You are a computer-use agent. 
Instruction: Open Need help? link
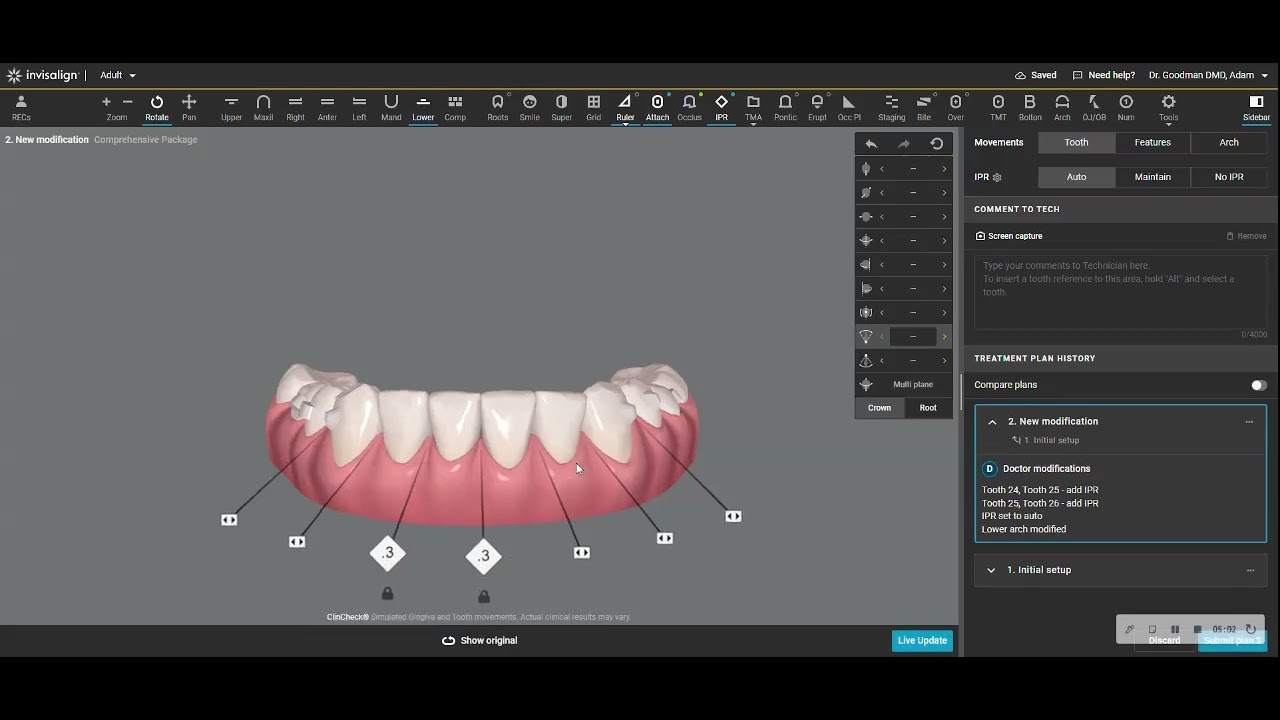pyautogui.click(x=1103, y=75)
